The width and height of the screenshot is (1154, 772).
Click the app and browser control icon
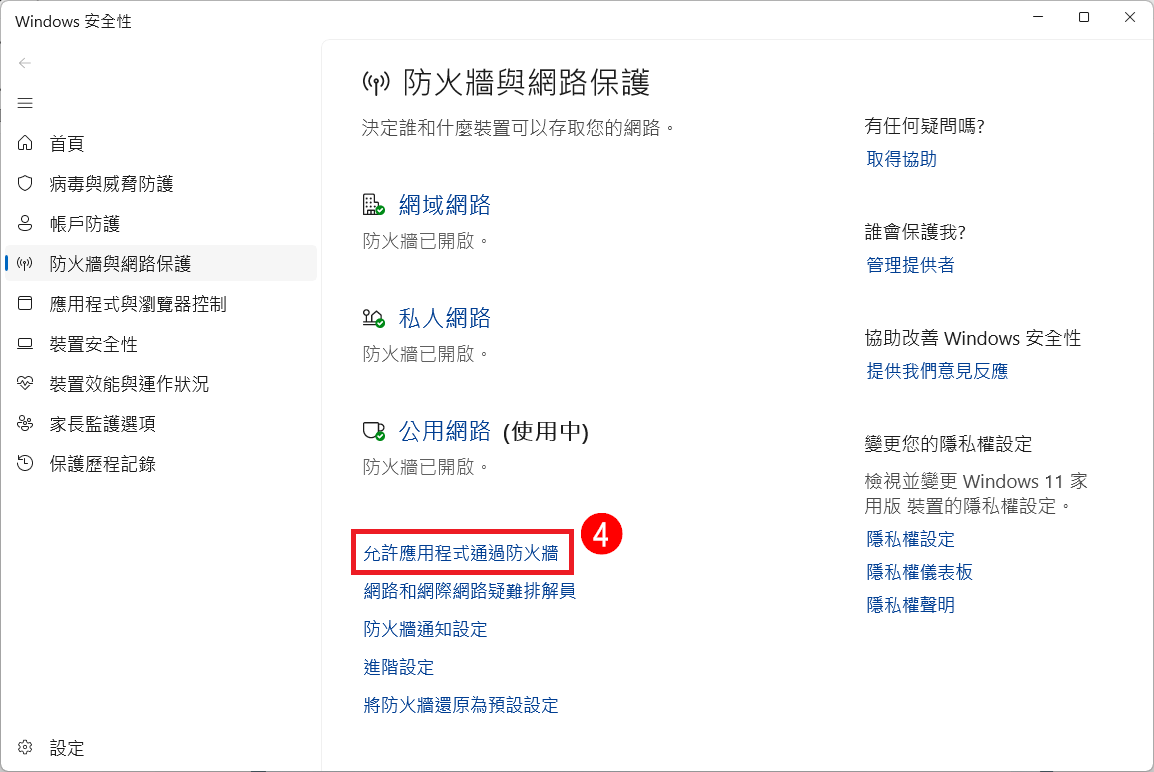[26, 304]
